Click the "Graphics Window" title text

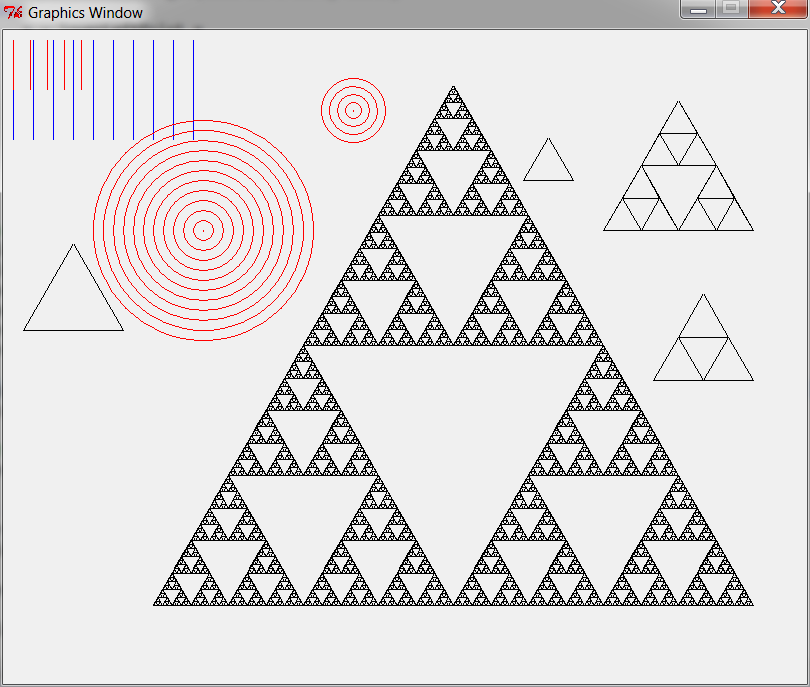[85, 13]
